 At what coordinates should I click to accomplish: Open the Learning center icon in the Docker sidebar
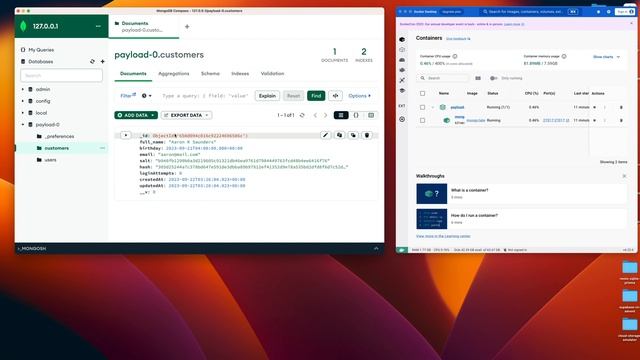click(402, 91)
